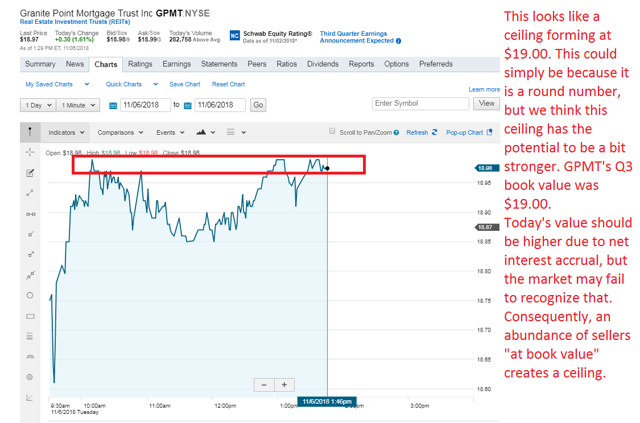Select the rectangle drawing tool

tap(30, 316)
